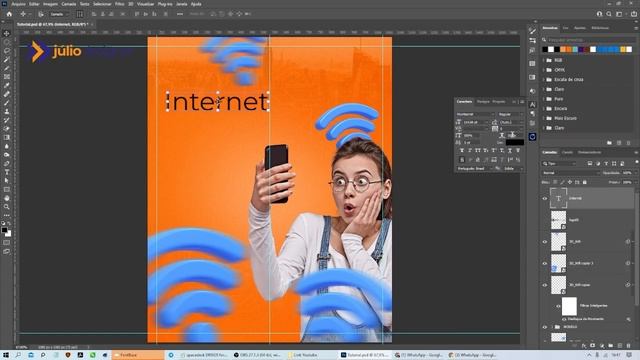Hide the Internet text layer
The height and width of the screenshot is (360, 640).
point(544,199)
